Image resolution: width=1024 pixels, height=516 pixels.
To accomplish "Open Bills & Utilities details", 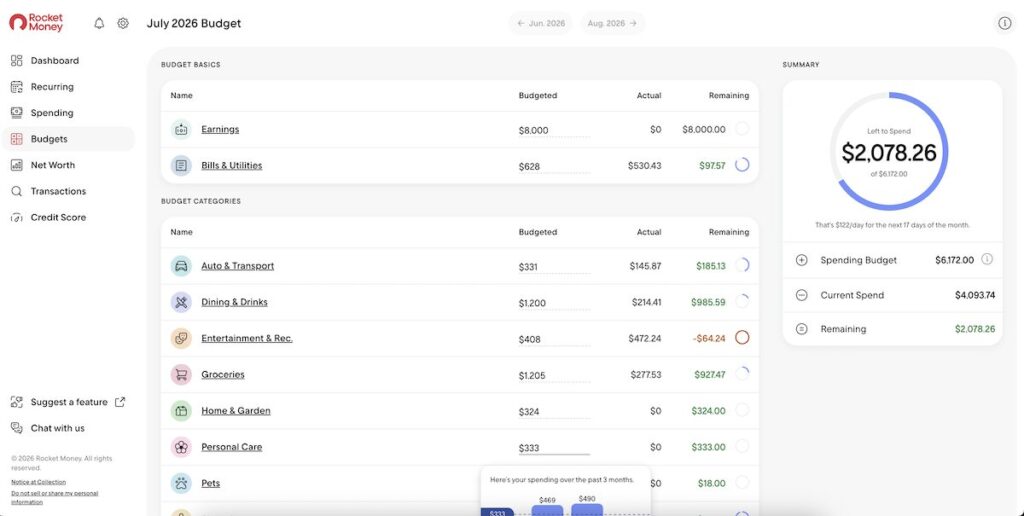I will coord(232,166).
